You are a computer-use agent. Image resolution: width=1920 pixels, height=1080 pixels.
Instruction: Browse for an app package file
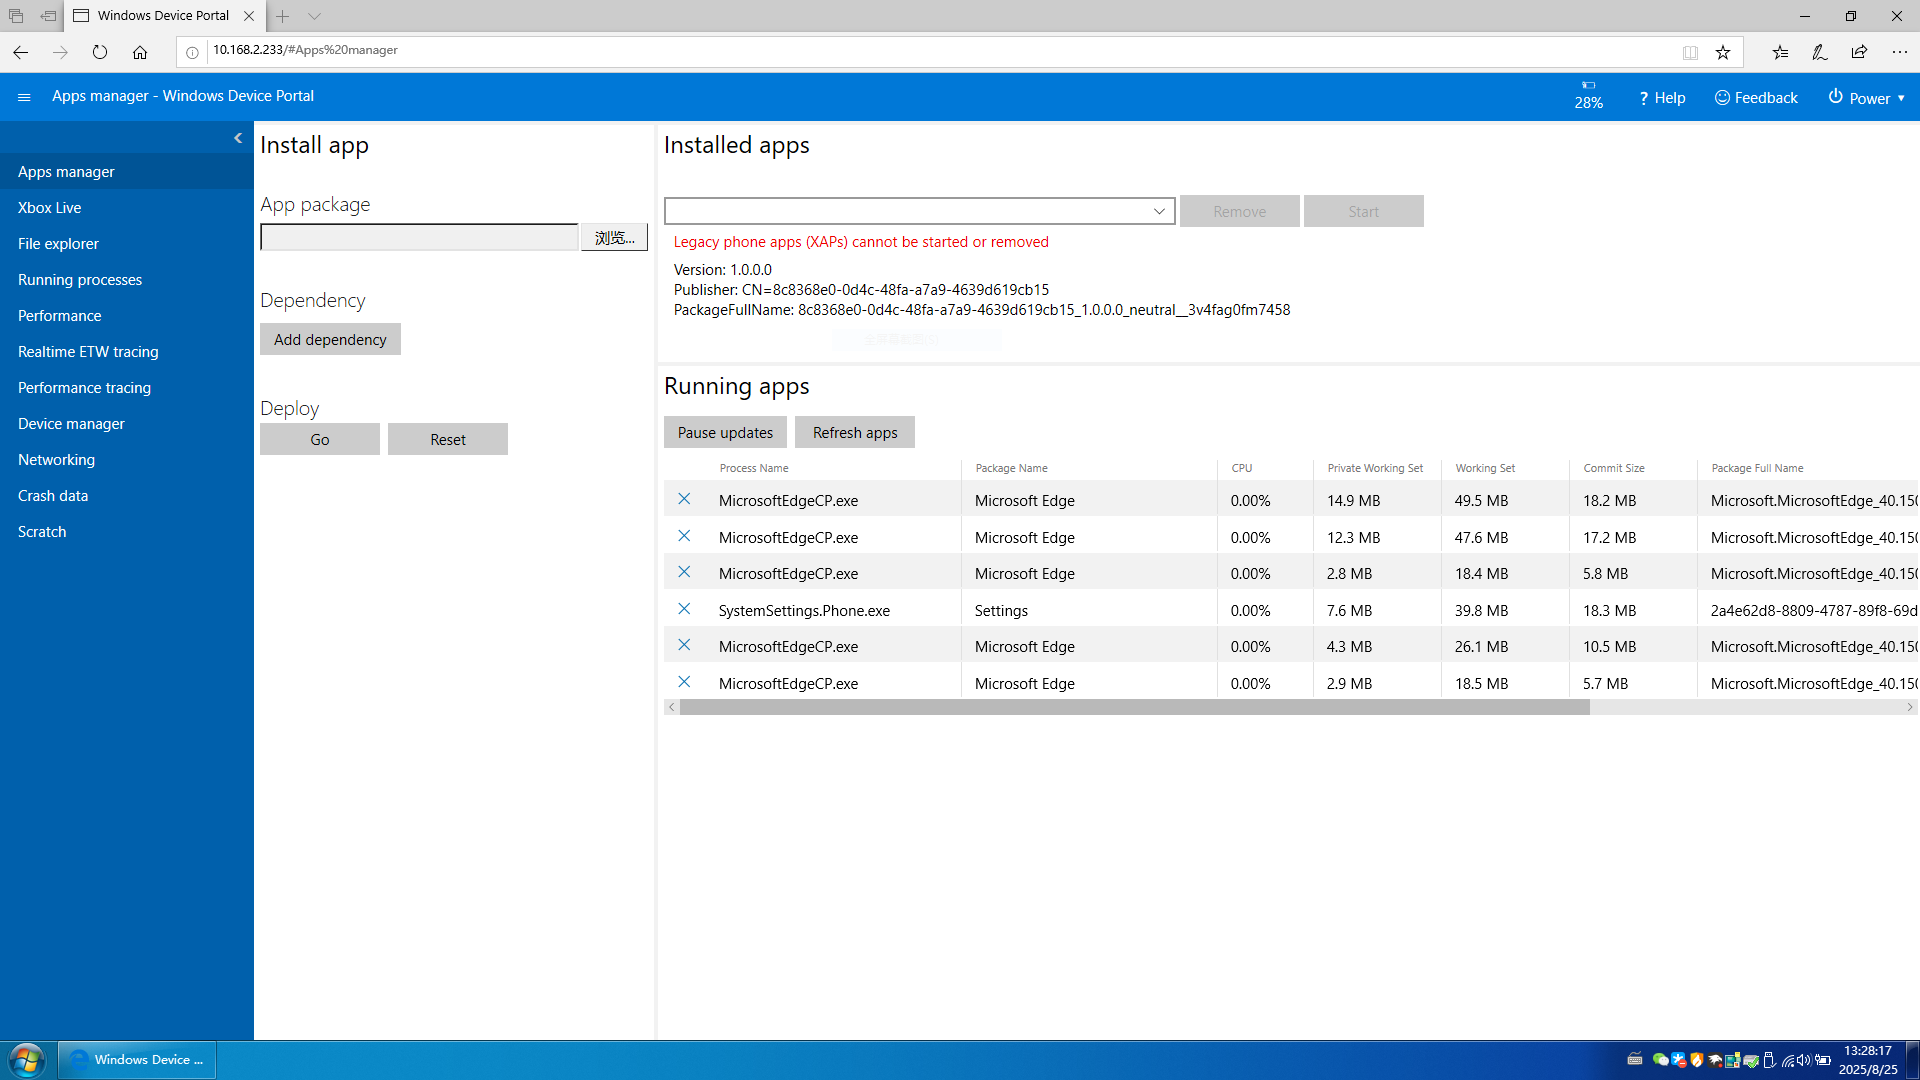[x=614, y=237]
